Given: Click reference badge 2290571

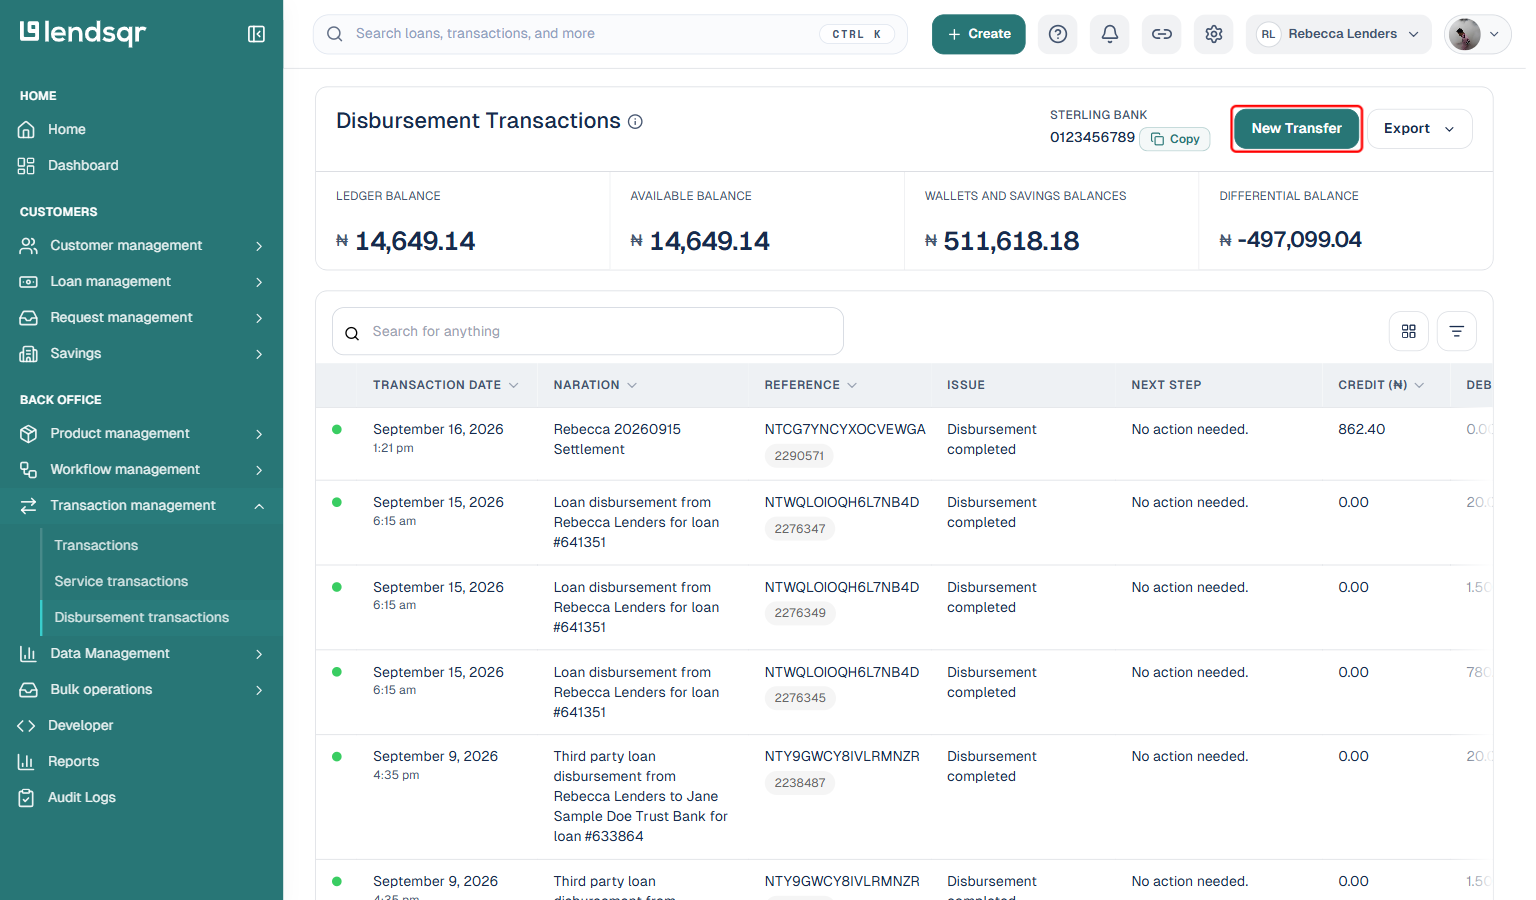Looking at the screenshot, I should point(799,456).
